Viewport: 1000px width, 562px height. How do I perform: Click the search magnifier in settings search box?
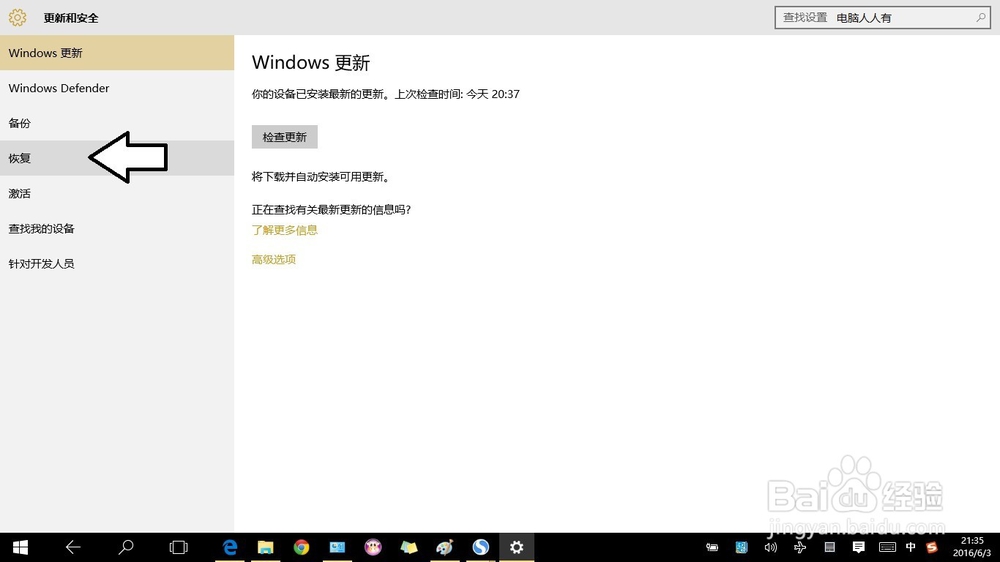(981, 18)
